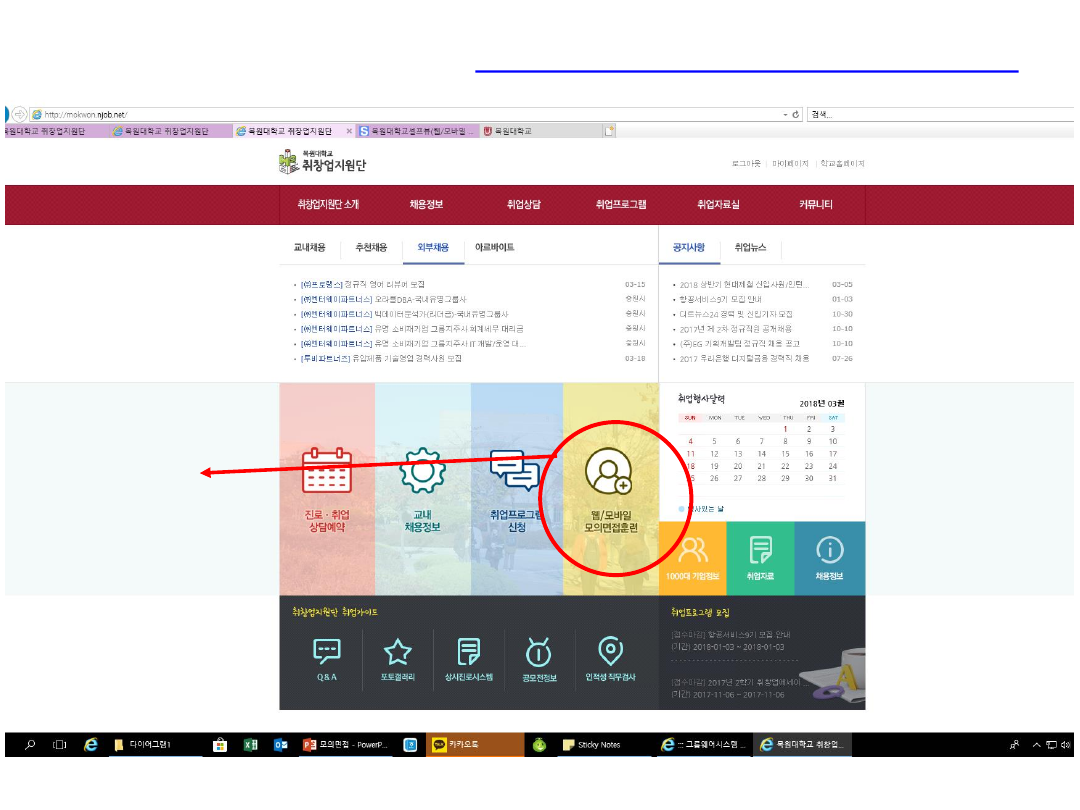The image size is (1080, 810).
Task: Open 커뮤니티 in the red navigation bar
Action: (x=815, y=204)
